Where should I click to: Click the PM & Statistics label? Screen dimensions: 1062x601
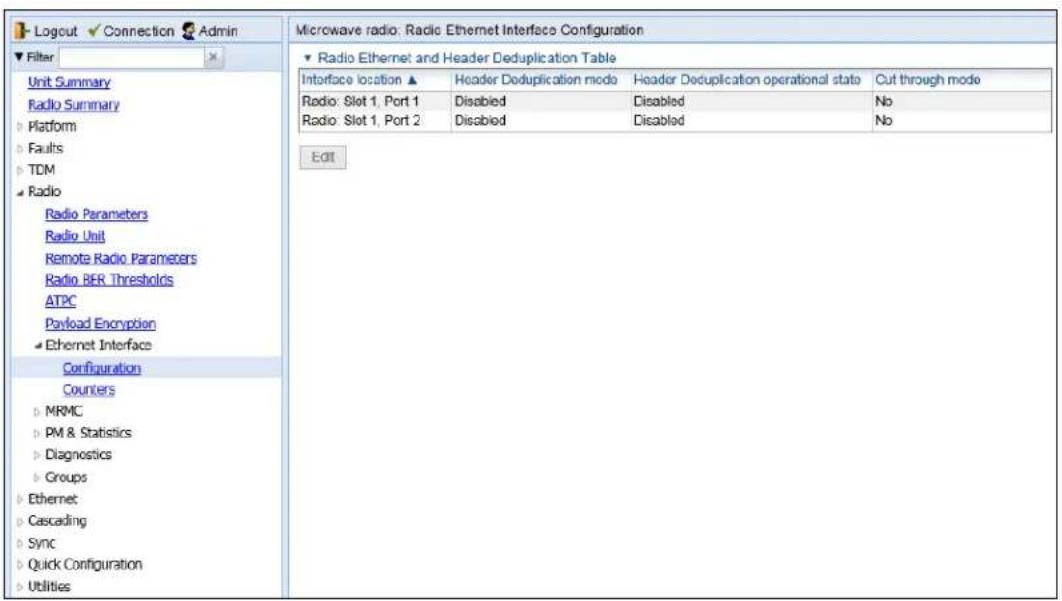pos(88,433)
